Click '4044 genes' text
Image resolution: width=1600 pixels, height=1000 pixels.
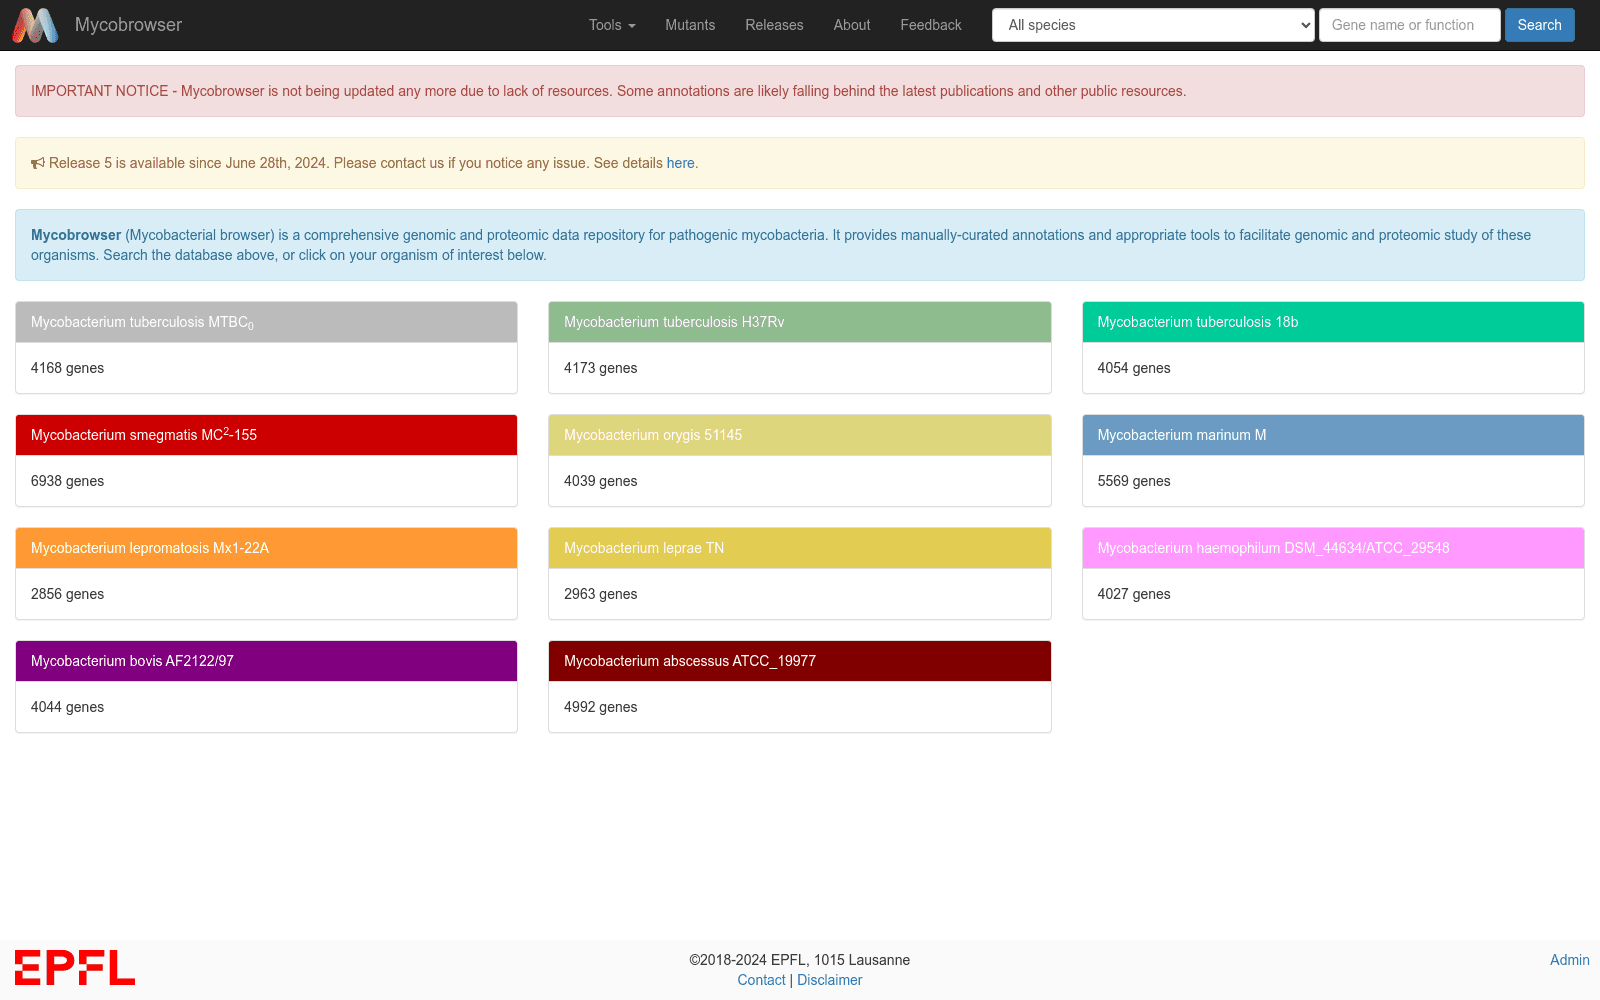pos(67,707)
